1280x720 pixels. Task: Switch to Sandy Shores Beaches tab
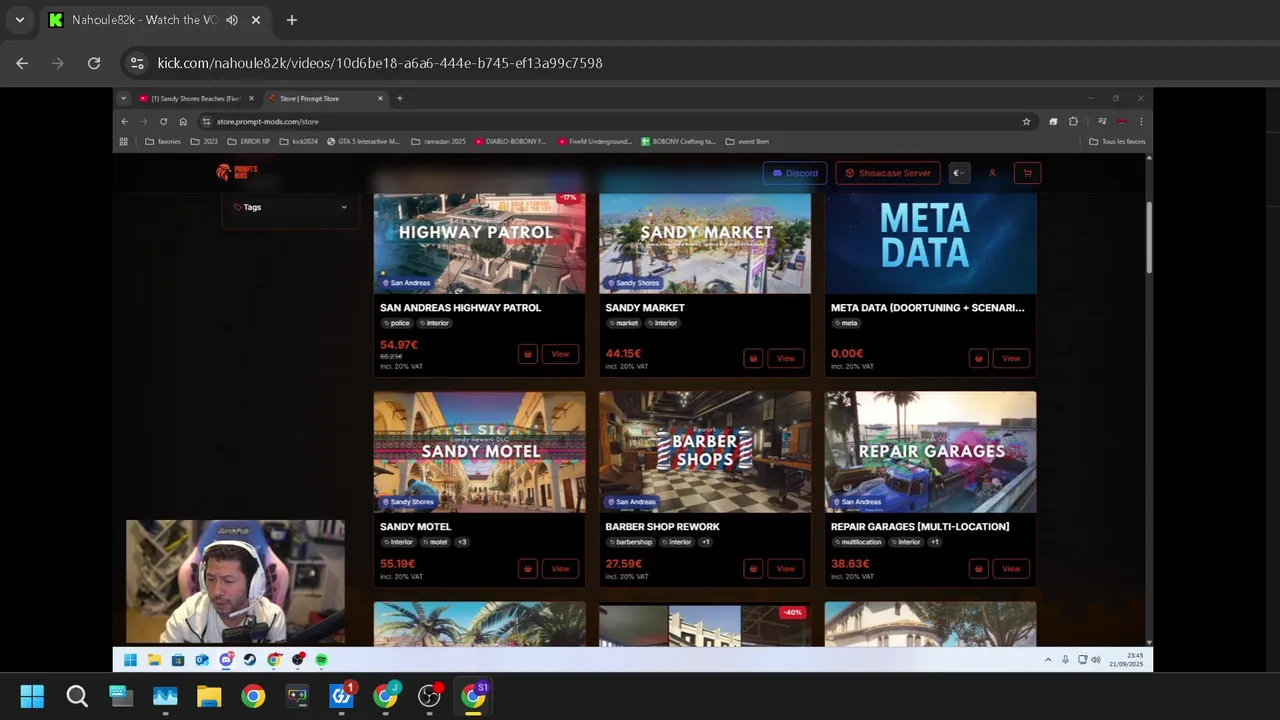[196, 98]
